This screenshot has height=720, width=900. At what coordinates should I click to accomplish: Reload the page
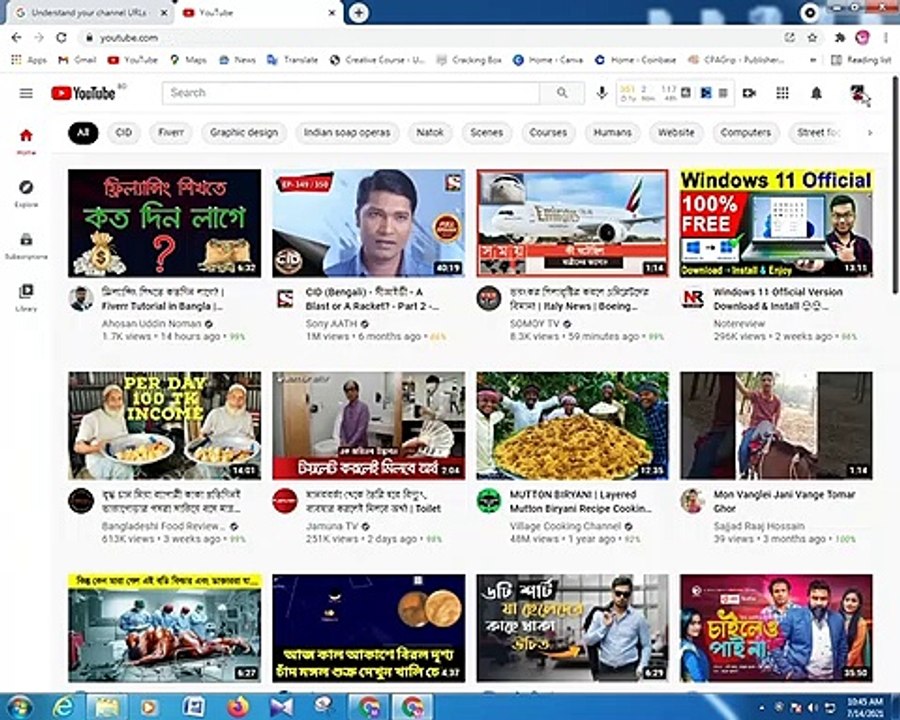pyautogui.click(x=61, y=38)
